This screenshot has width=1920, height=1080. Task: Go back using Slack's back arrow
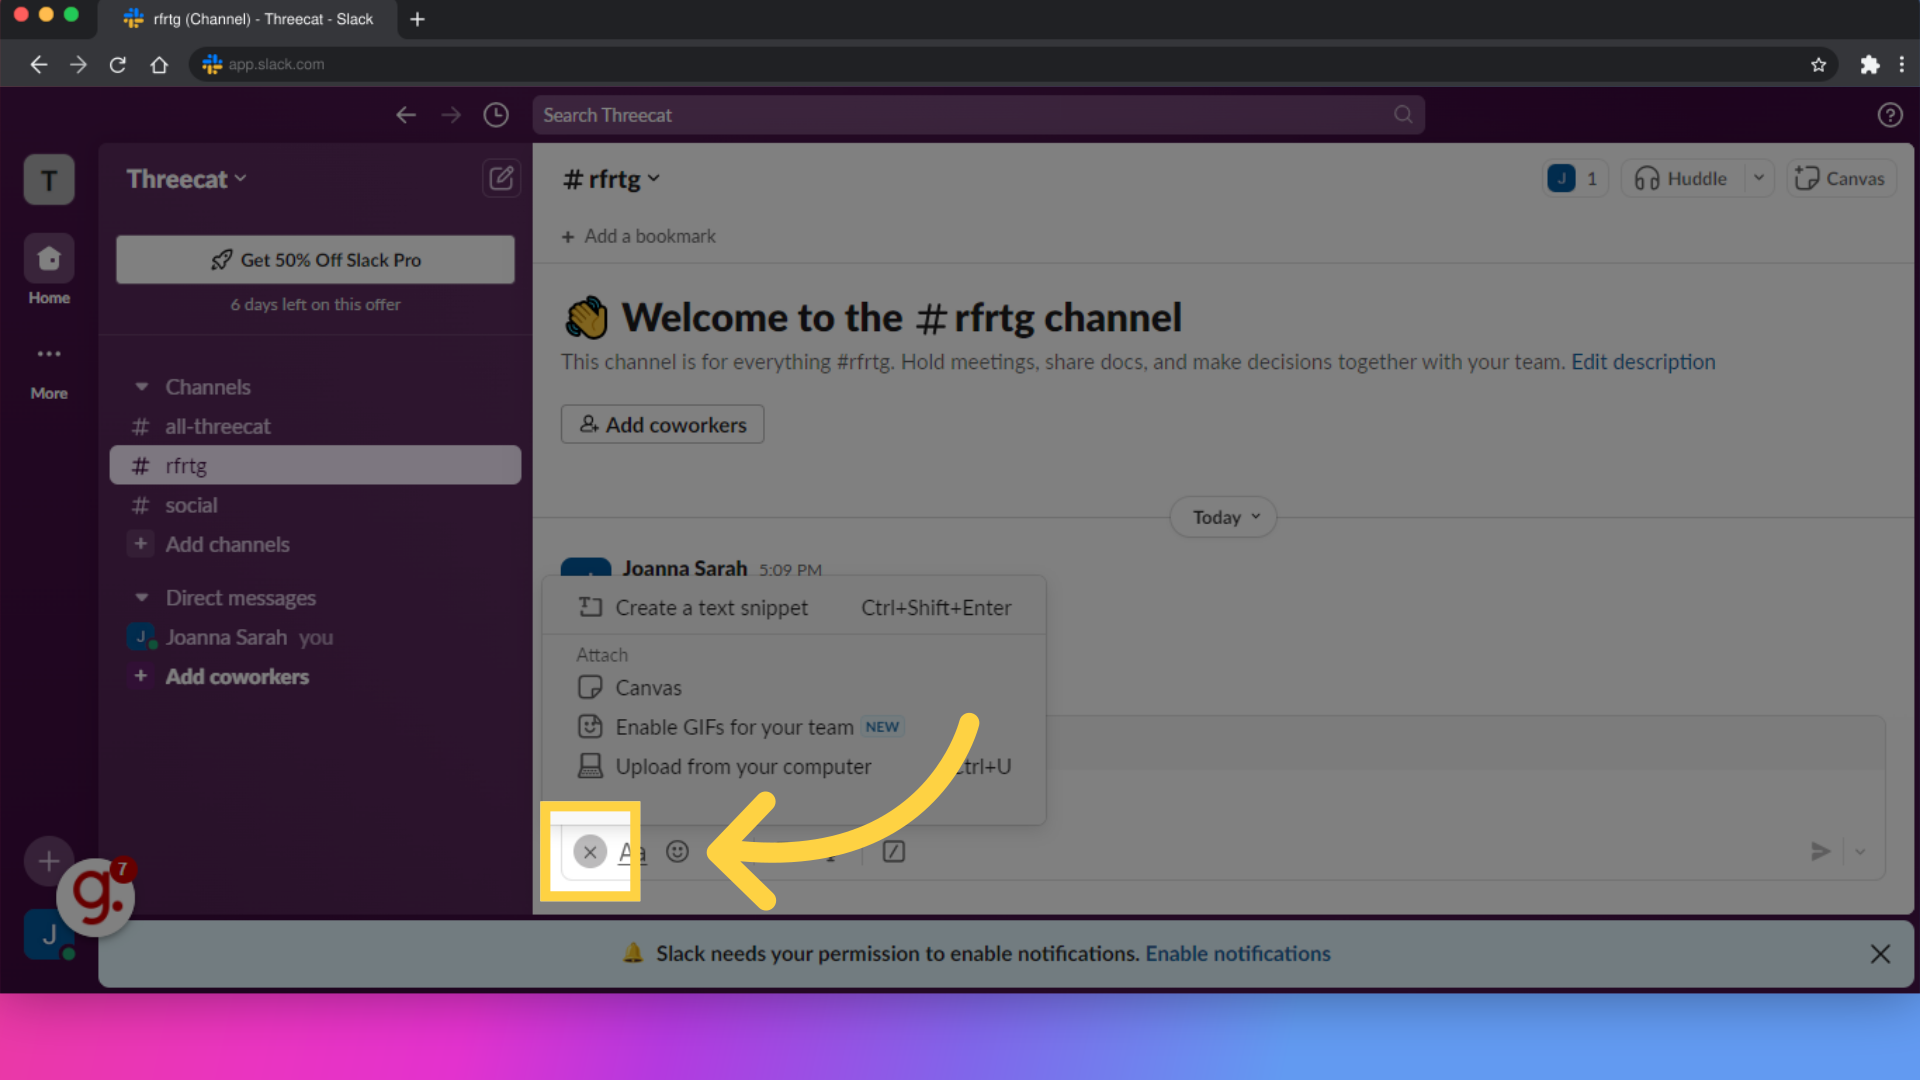coord(405,115)
